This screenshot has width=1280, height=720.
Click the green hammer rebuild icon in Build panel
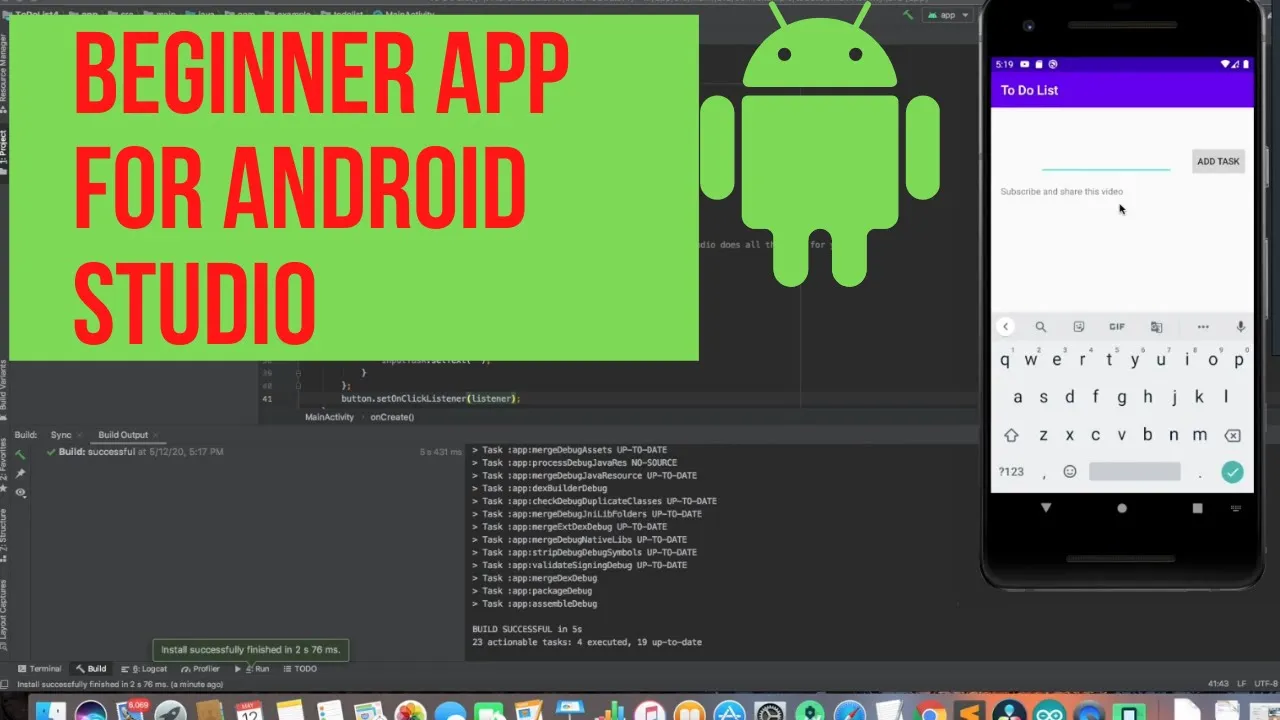[x=20, y=454]
